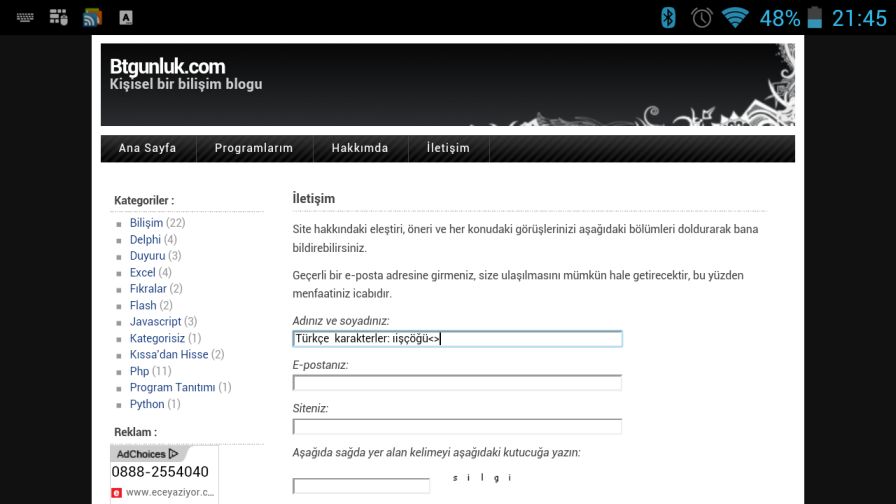896x504 pixels.
Task: Open the Delphi category
Action: (x=145, y=239)
